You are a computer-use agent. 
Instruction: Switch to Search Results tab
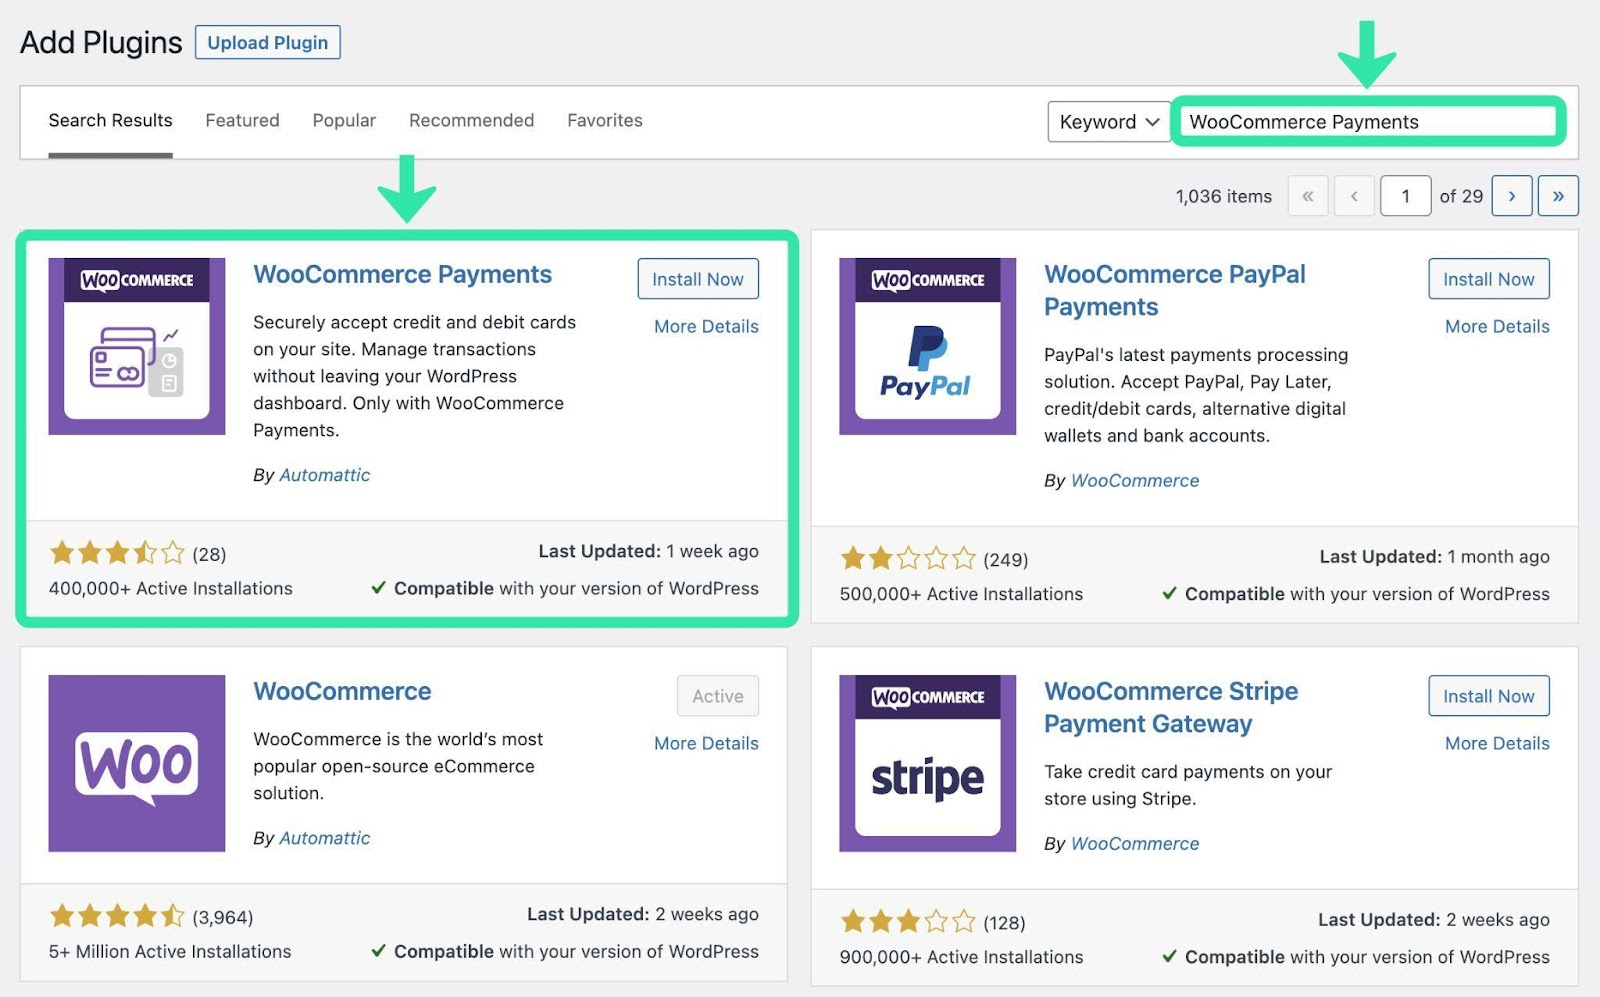tap(110, 121)
